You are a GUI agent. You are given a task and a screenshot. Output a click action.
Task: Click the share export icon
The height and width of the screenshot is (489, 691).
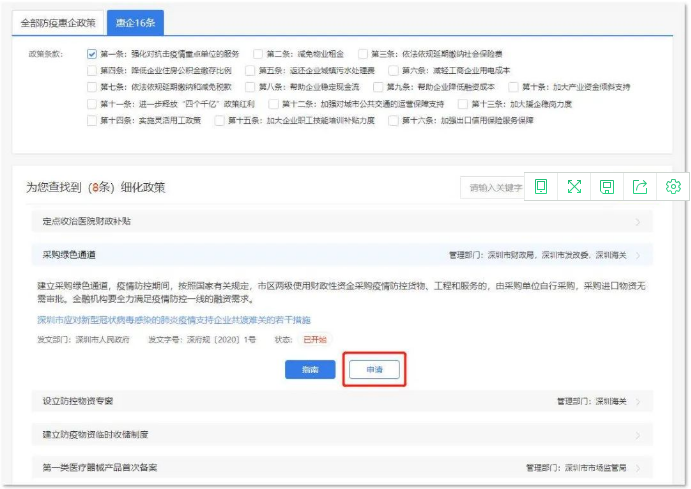coord(640,186)
